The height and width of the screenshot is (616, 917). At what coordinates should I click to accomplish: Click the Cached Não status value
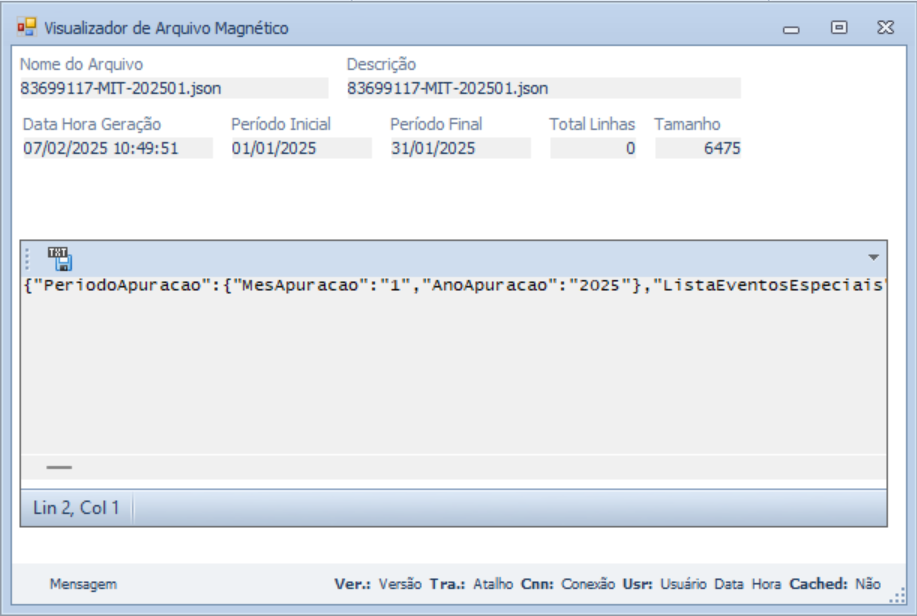868,584
